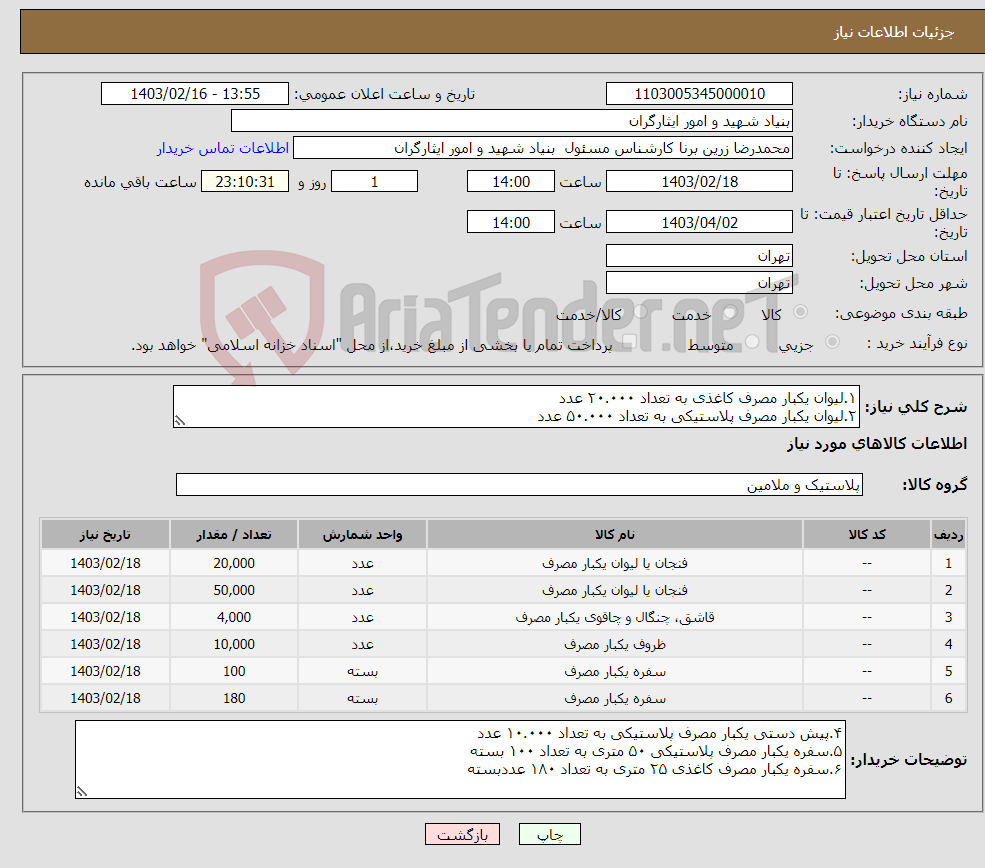This screenshot has height=868, width=985.
Task: Click the شرح کلی نیاز description textarea
Action: 516,406
